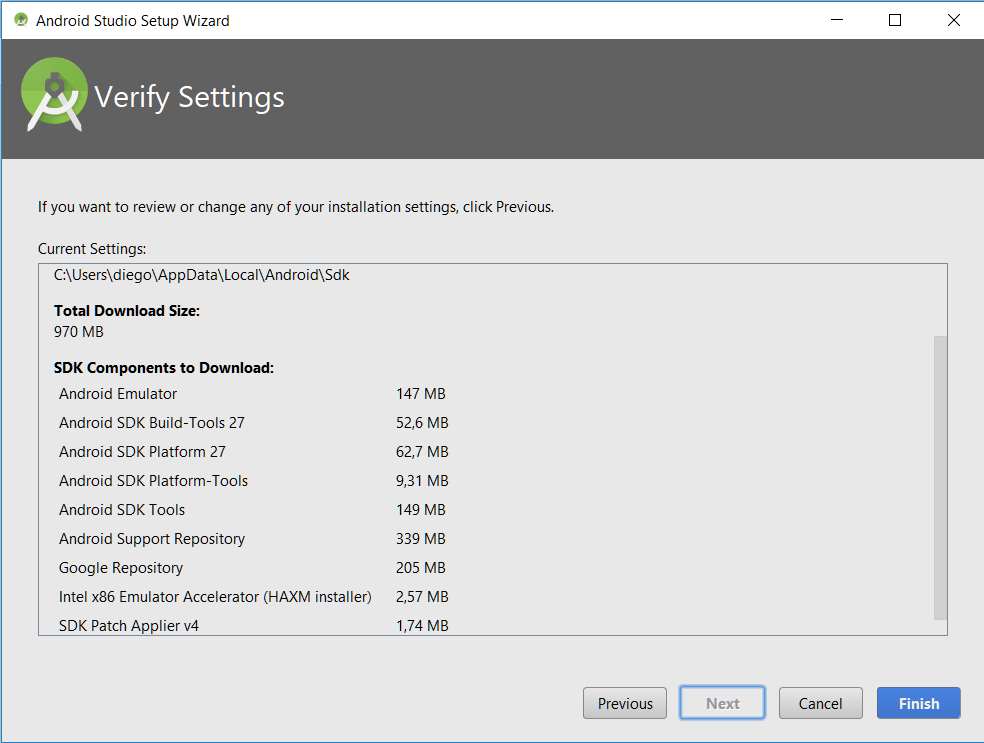Click the 149 MB size value
This screenshot has width=984, height=743.
point(420,510)
